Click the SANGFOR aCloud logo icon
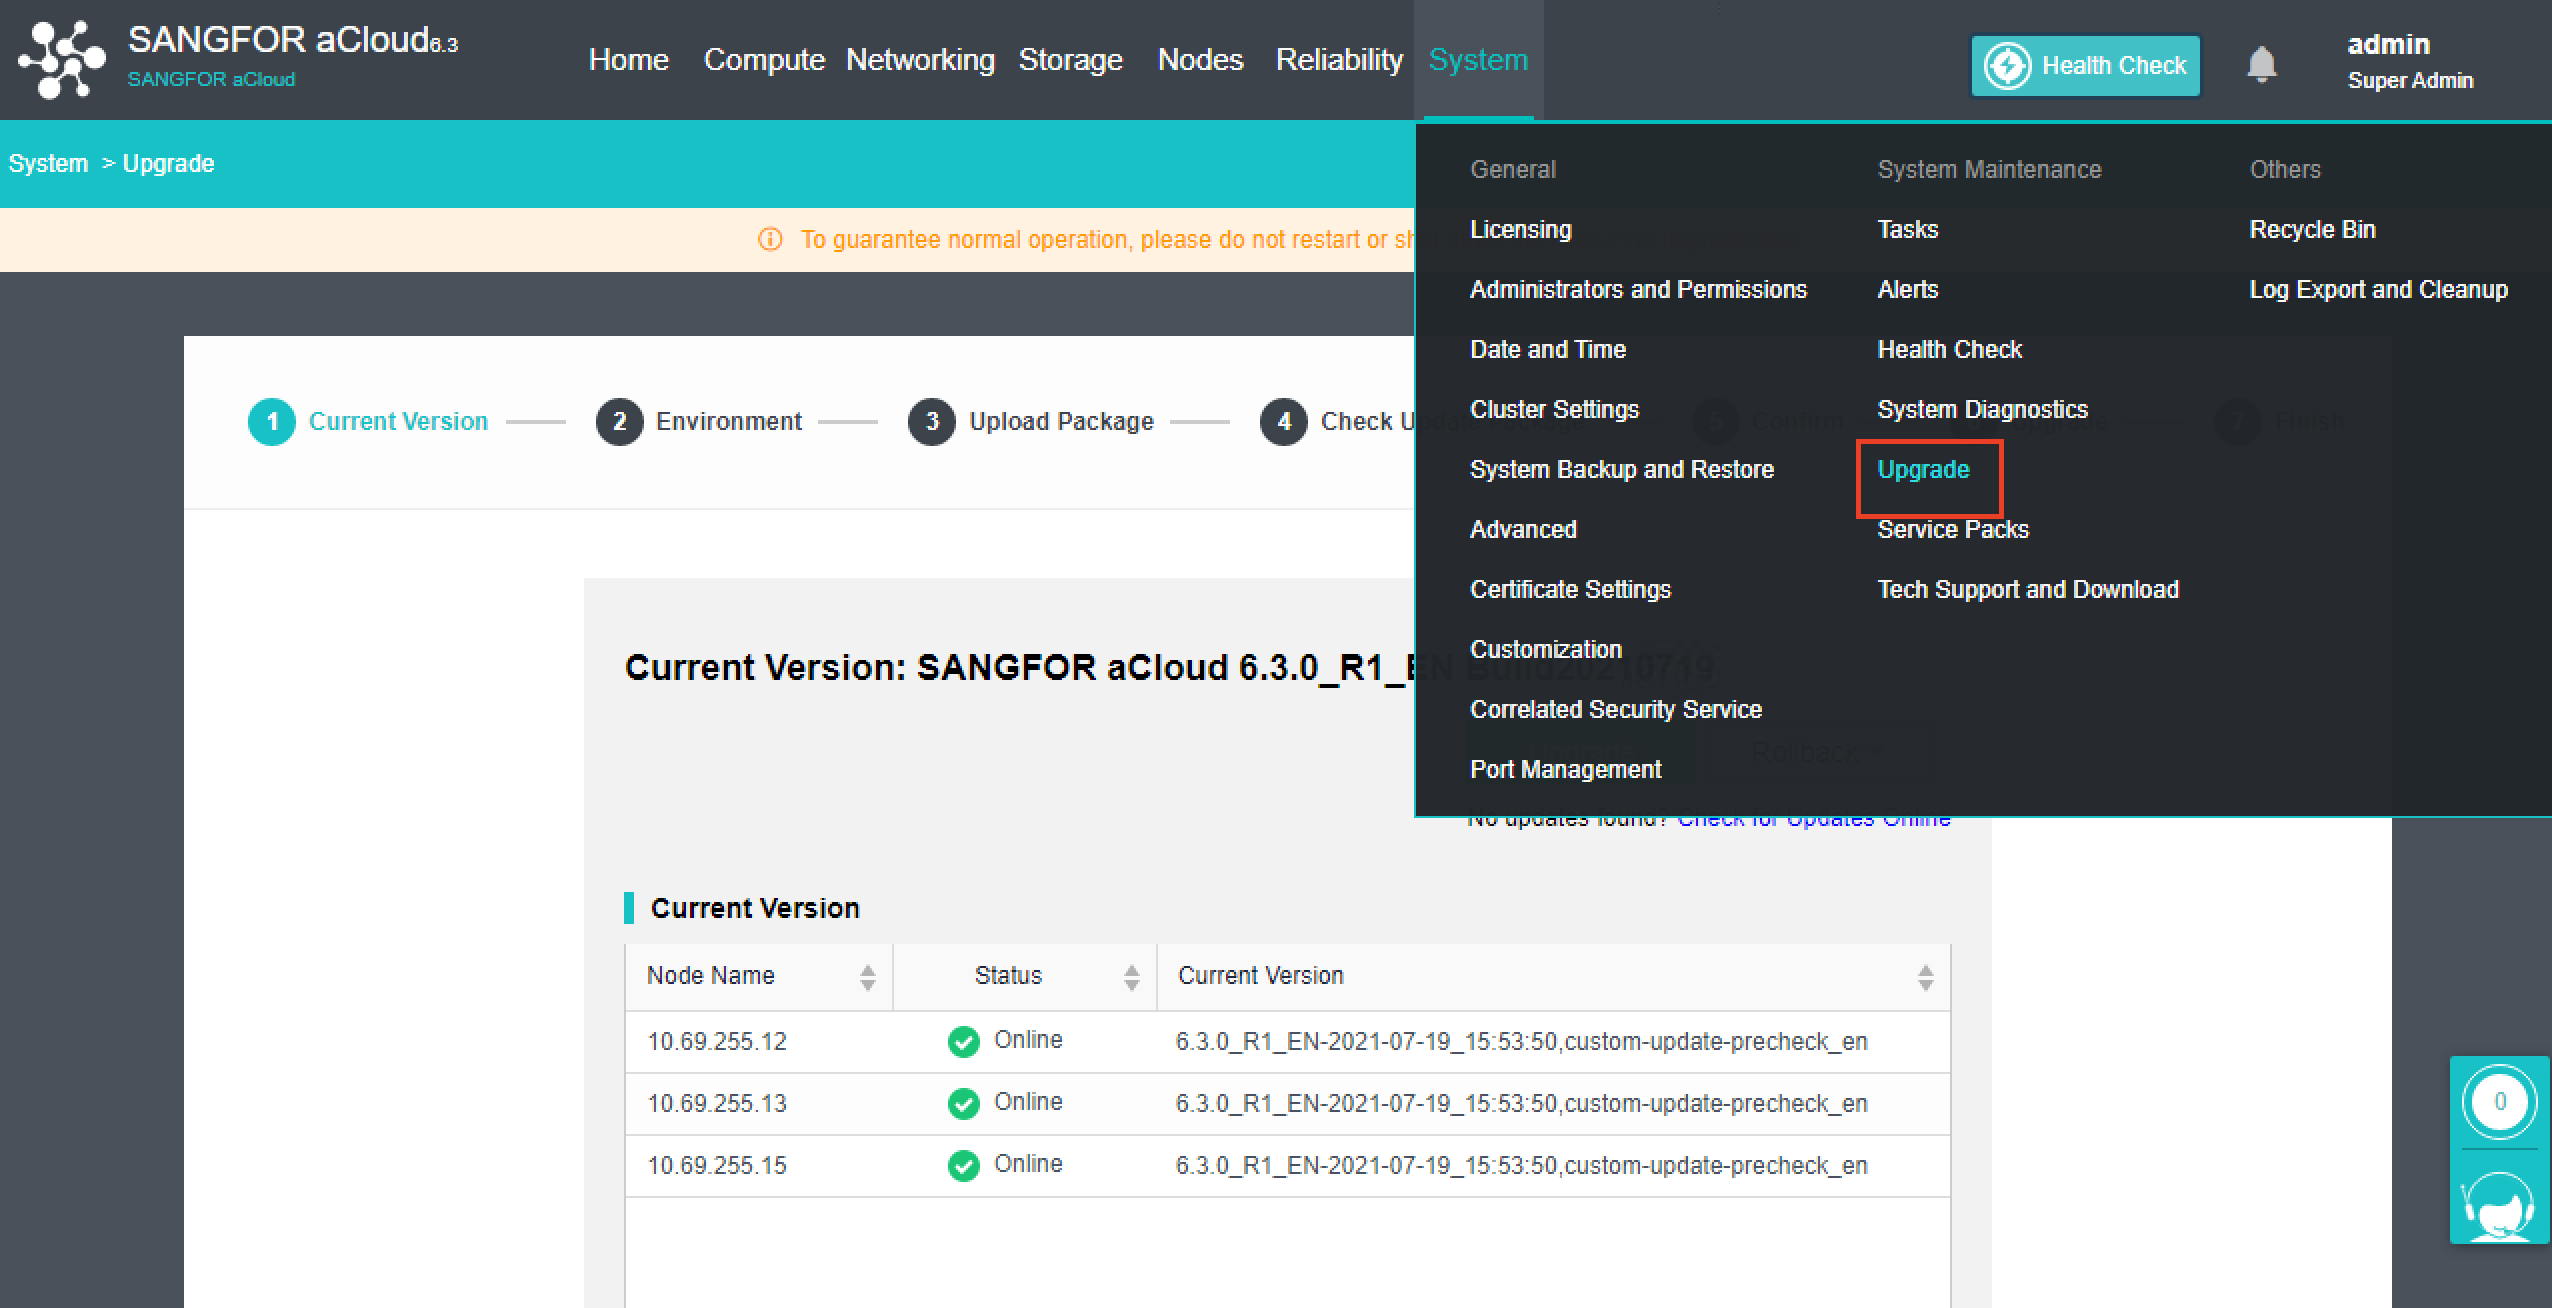 click(62, 60)
